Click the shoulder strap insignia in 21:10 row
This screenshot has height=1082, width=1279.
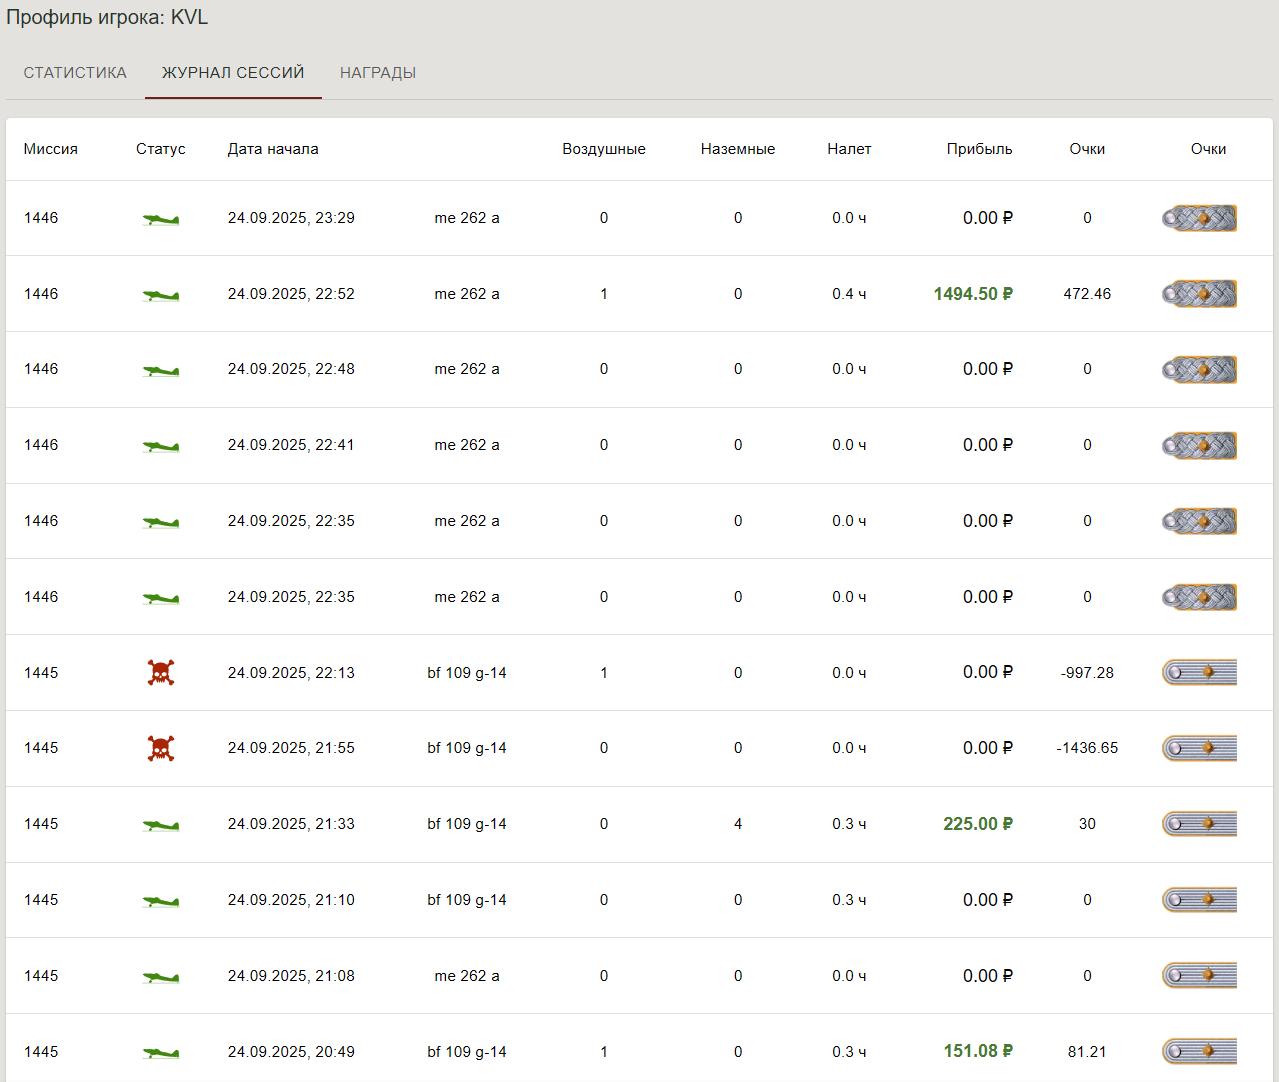pyautogui.click(x=1199, y=900)
